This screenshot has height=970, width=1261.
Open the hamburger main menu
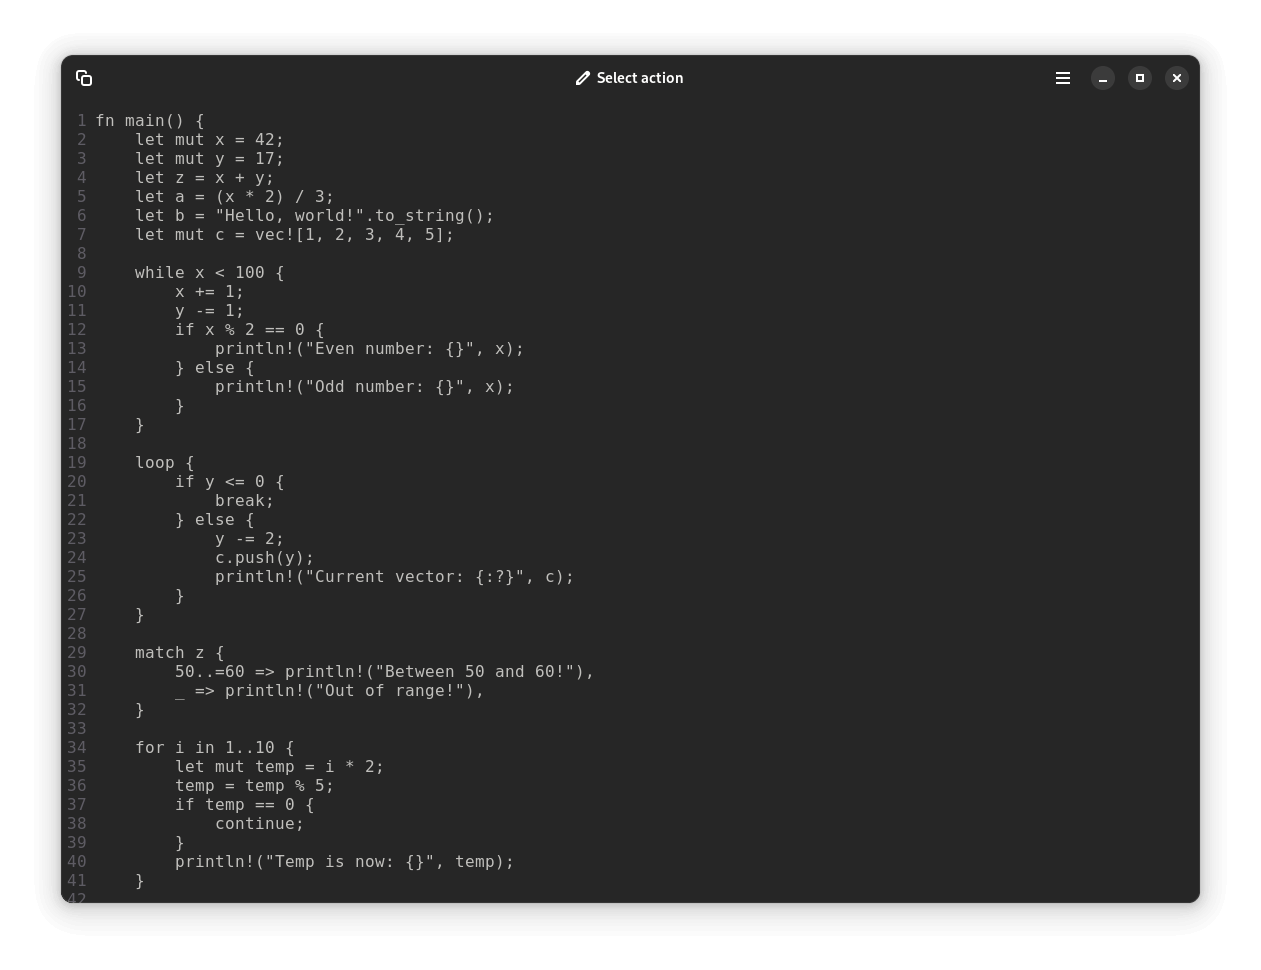1063,78
